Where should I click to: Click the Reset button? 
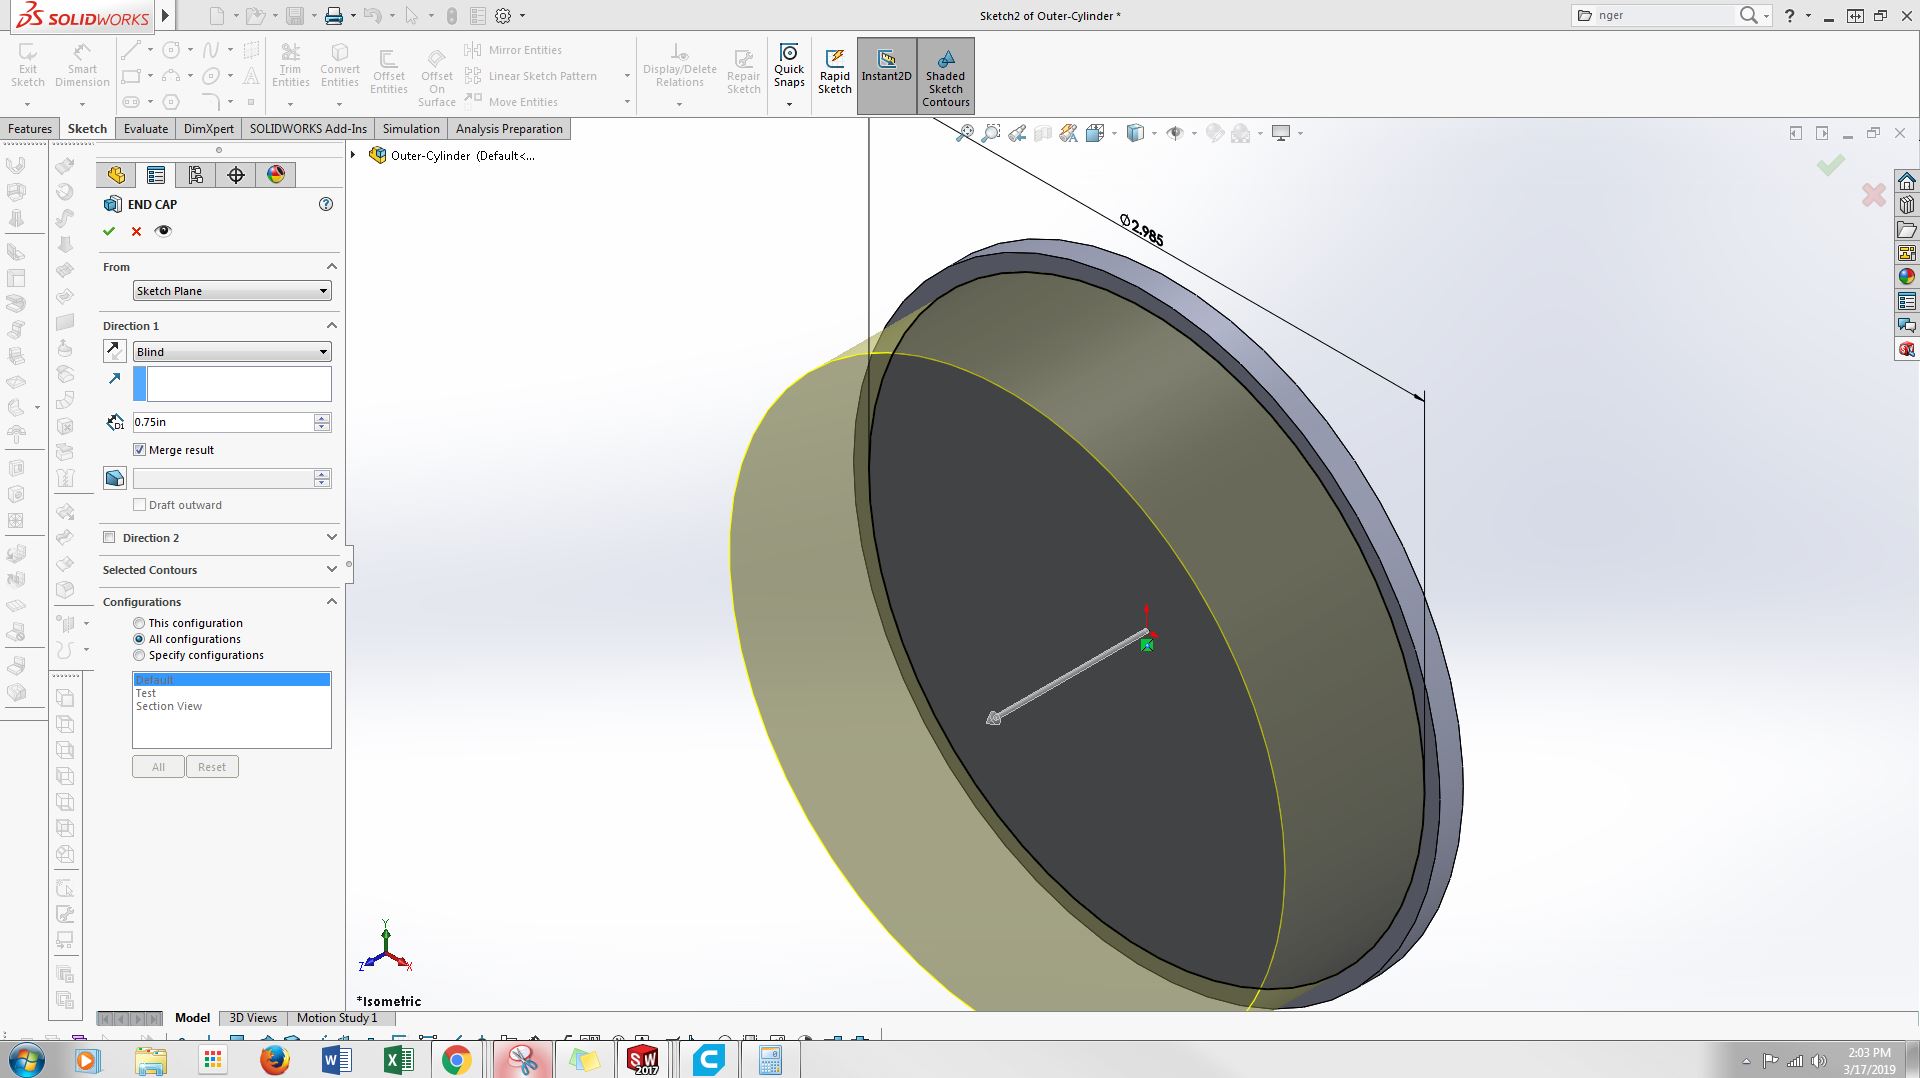click(x=212, y=767)
